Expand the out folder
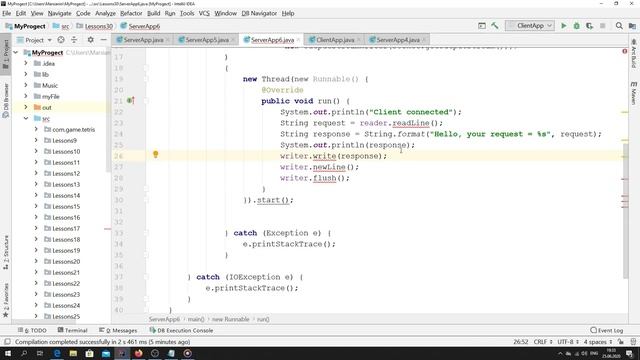The width and height of the screenshot is (640, 360). pyautogui.click(x=26, y=107)
